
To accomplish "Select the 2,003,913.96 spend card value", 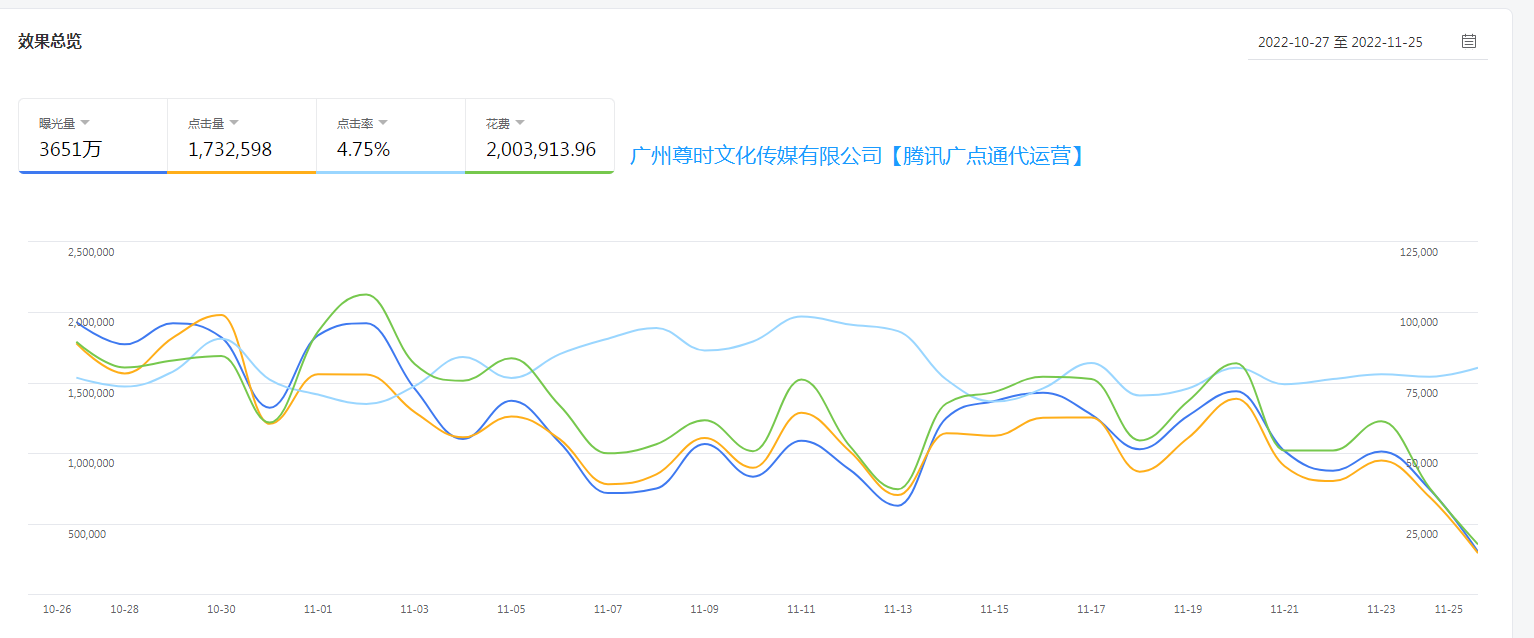I will [541, 150].
